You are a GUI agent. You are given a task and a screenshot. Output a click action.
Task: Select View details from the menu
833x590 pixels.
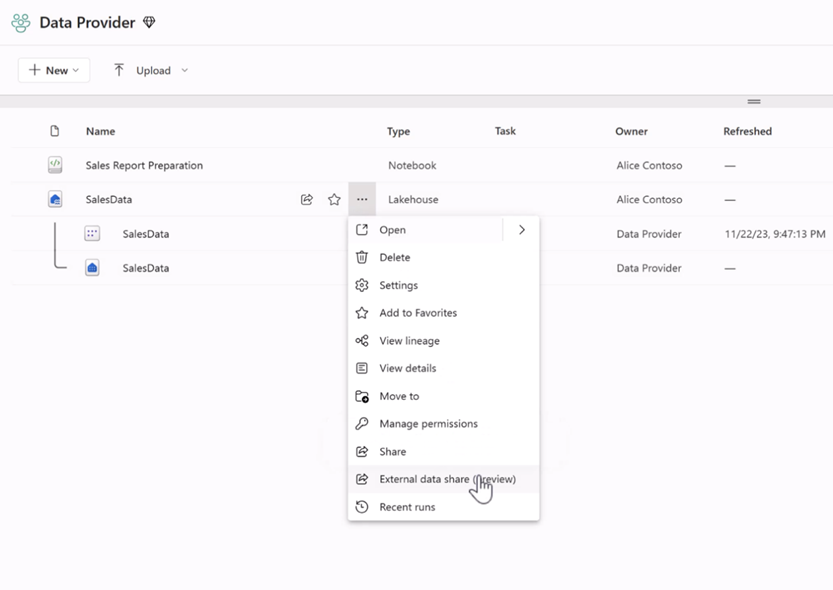click(x=407, y=369)
